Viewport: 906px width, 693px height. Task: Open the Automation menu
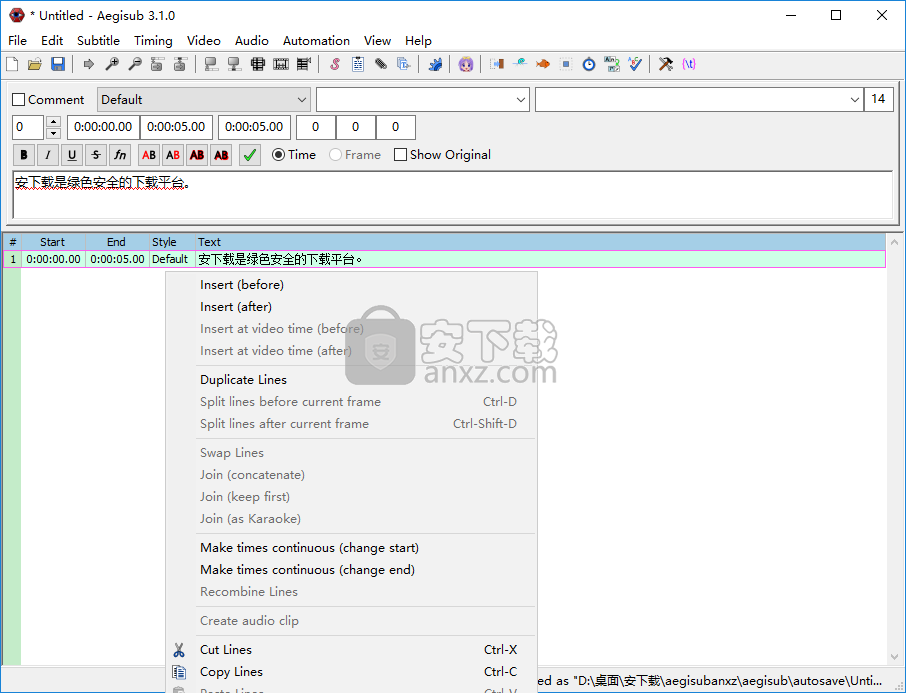(x=316, y=40)
